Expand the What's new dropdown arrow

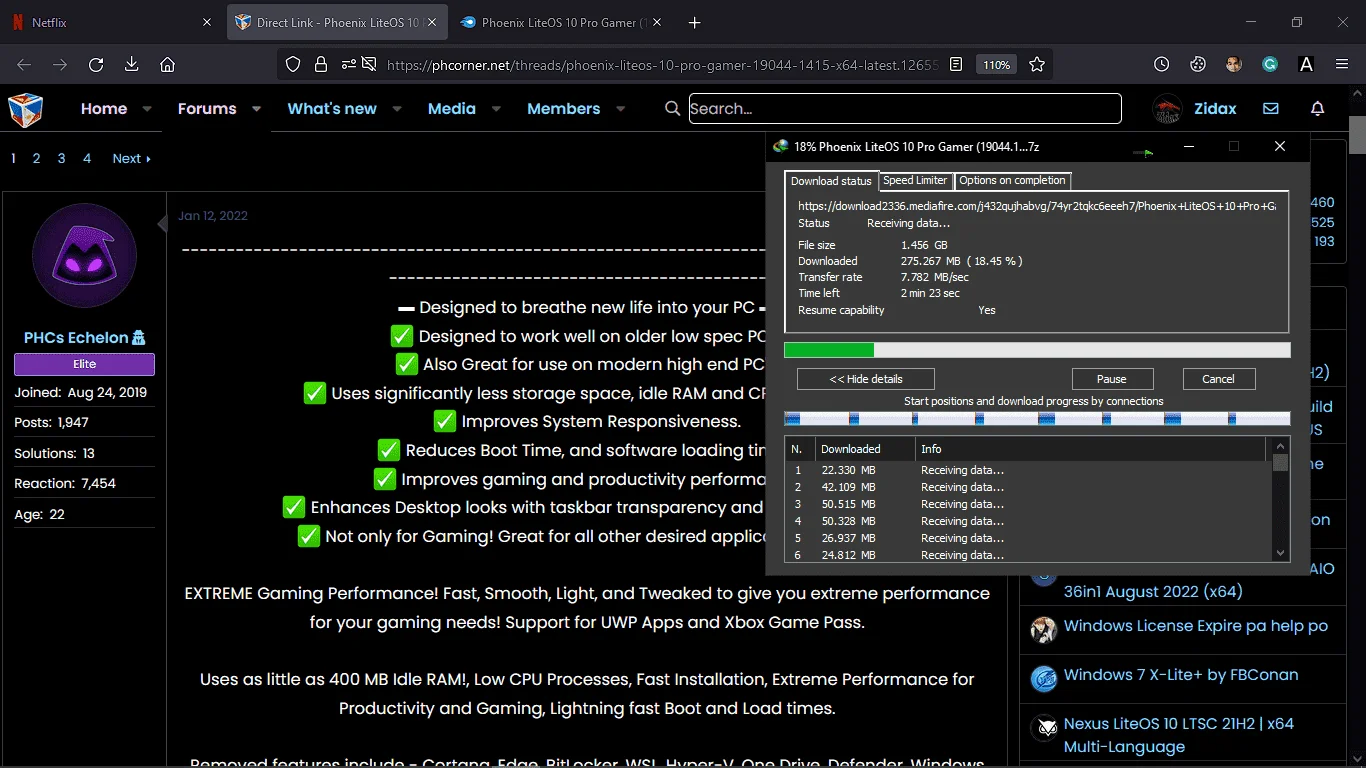pos(397,108)
